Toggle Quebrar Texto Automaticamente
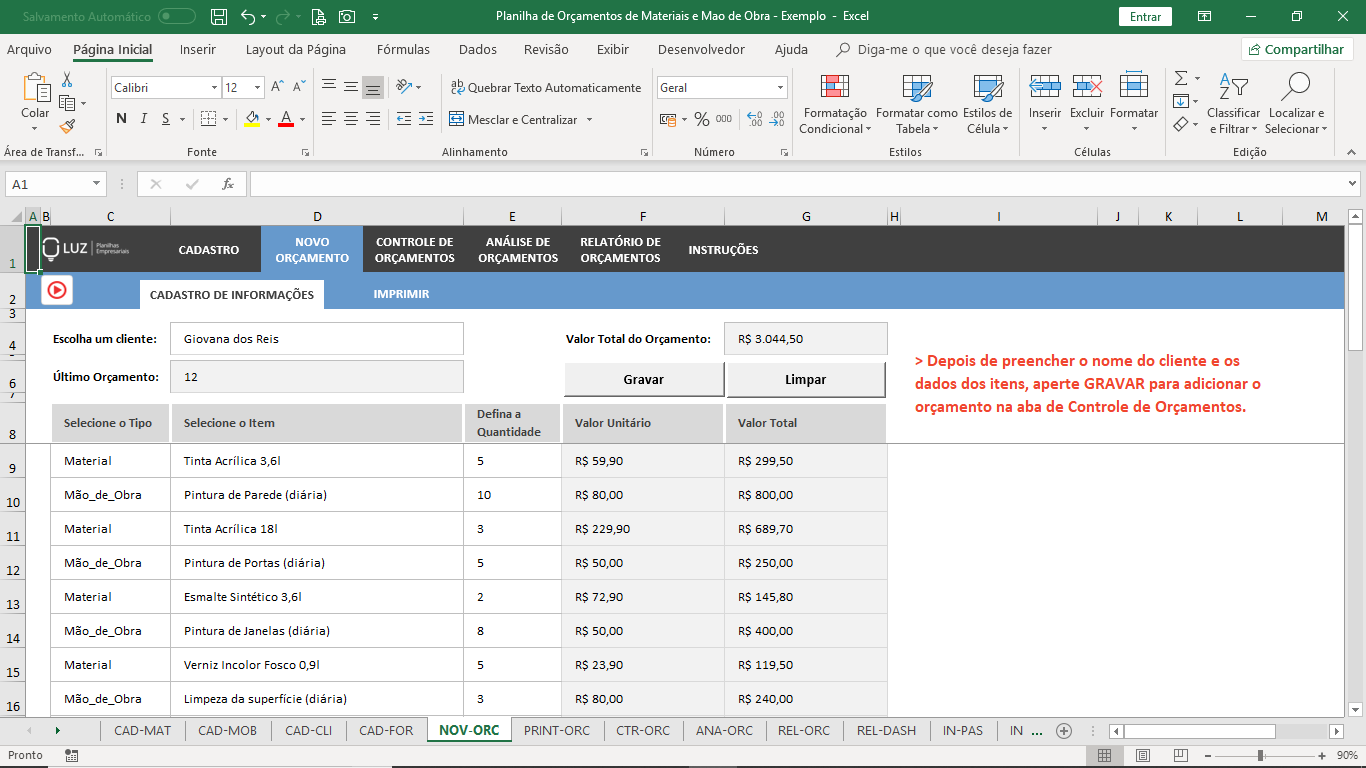Image resolution: width=1366 pixels, height=768 pixels. tap(545, 88)
